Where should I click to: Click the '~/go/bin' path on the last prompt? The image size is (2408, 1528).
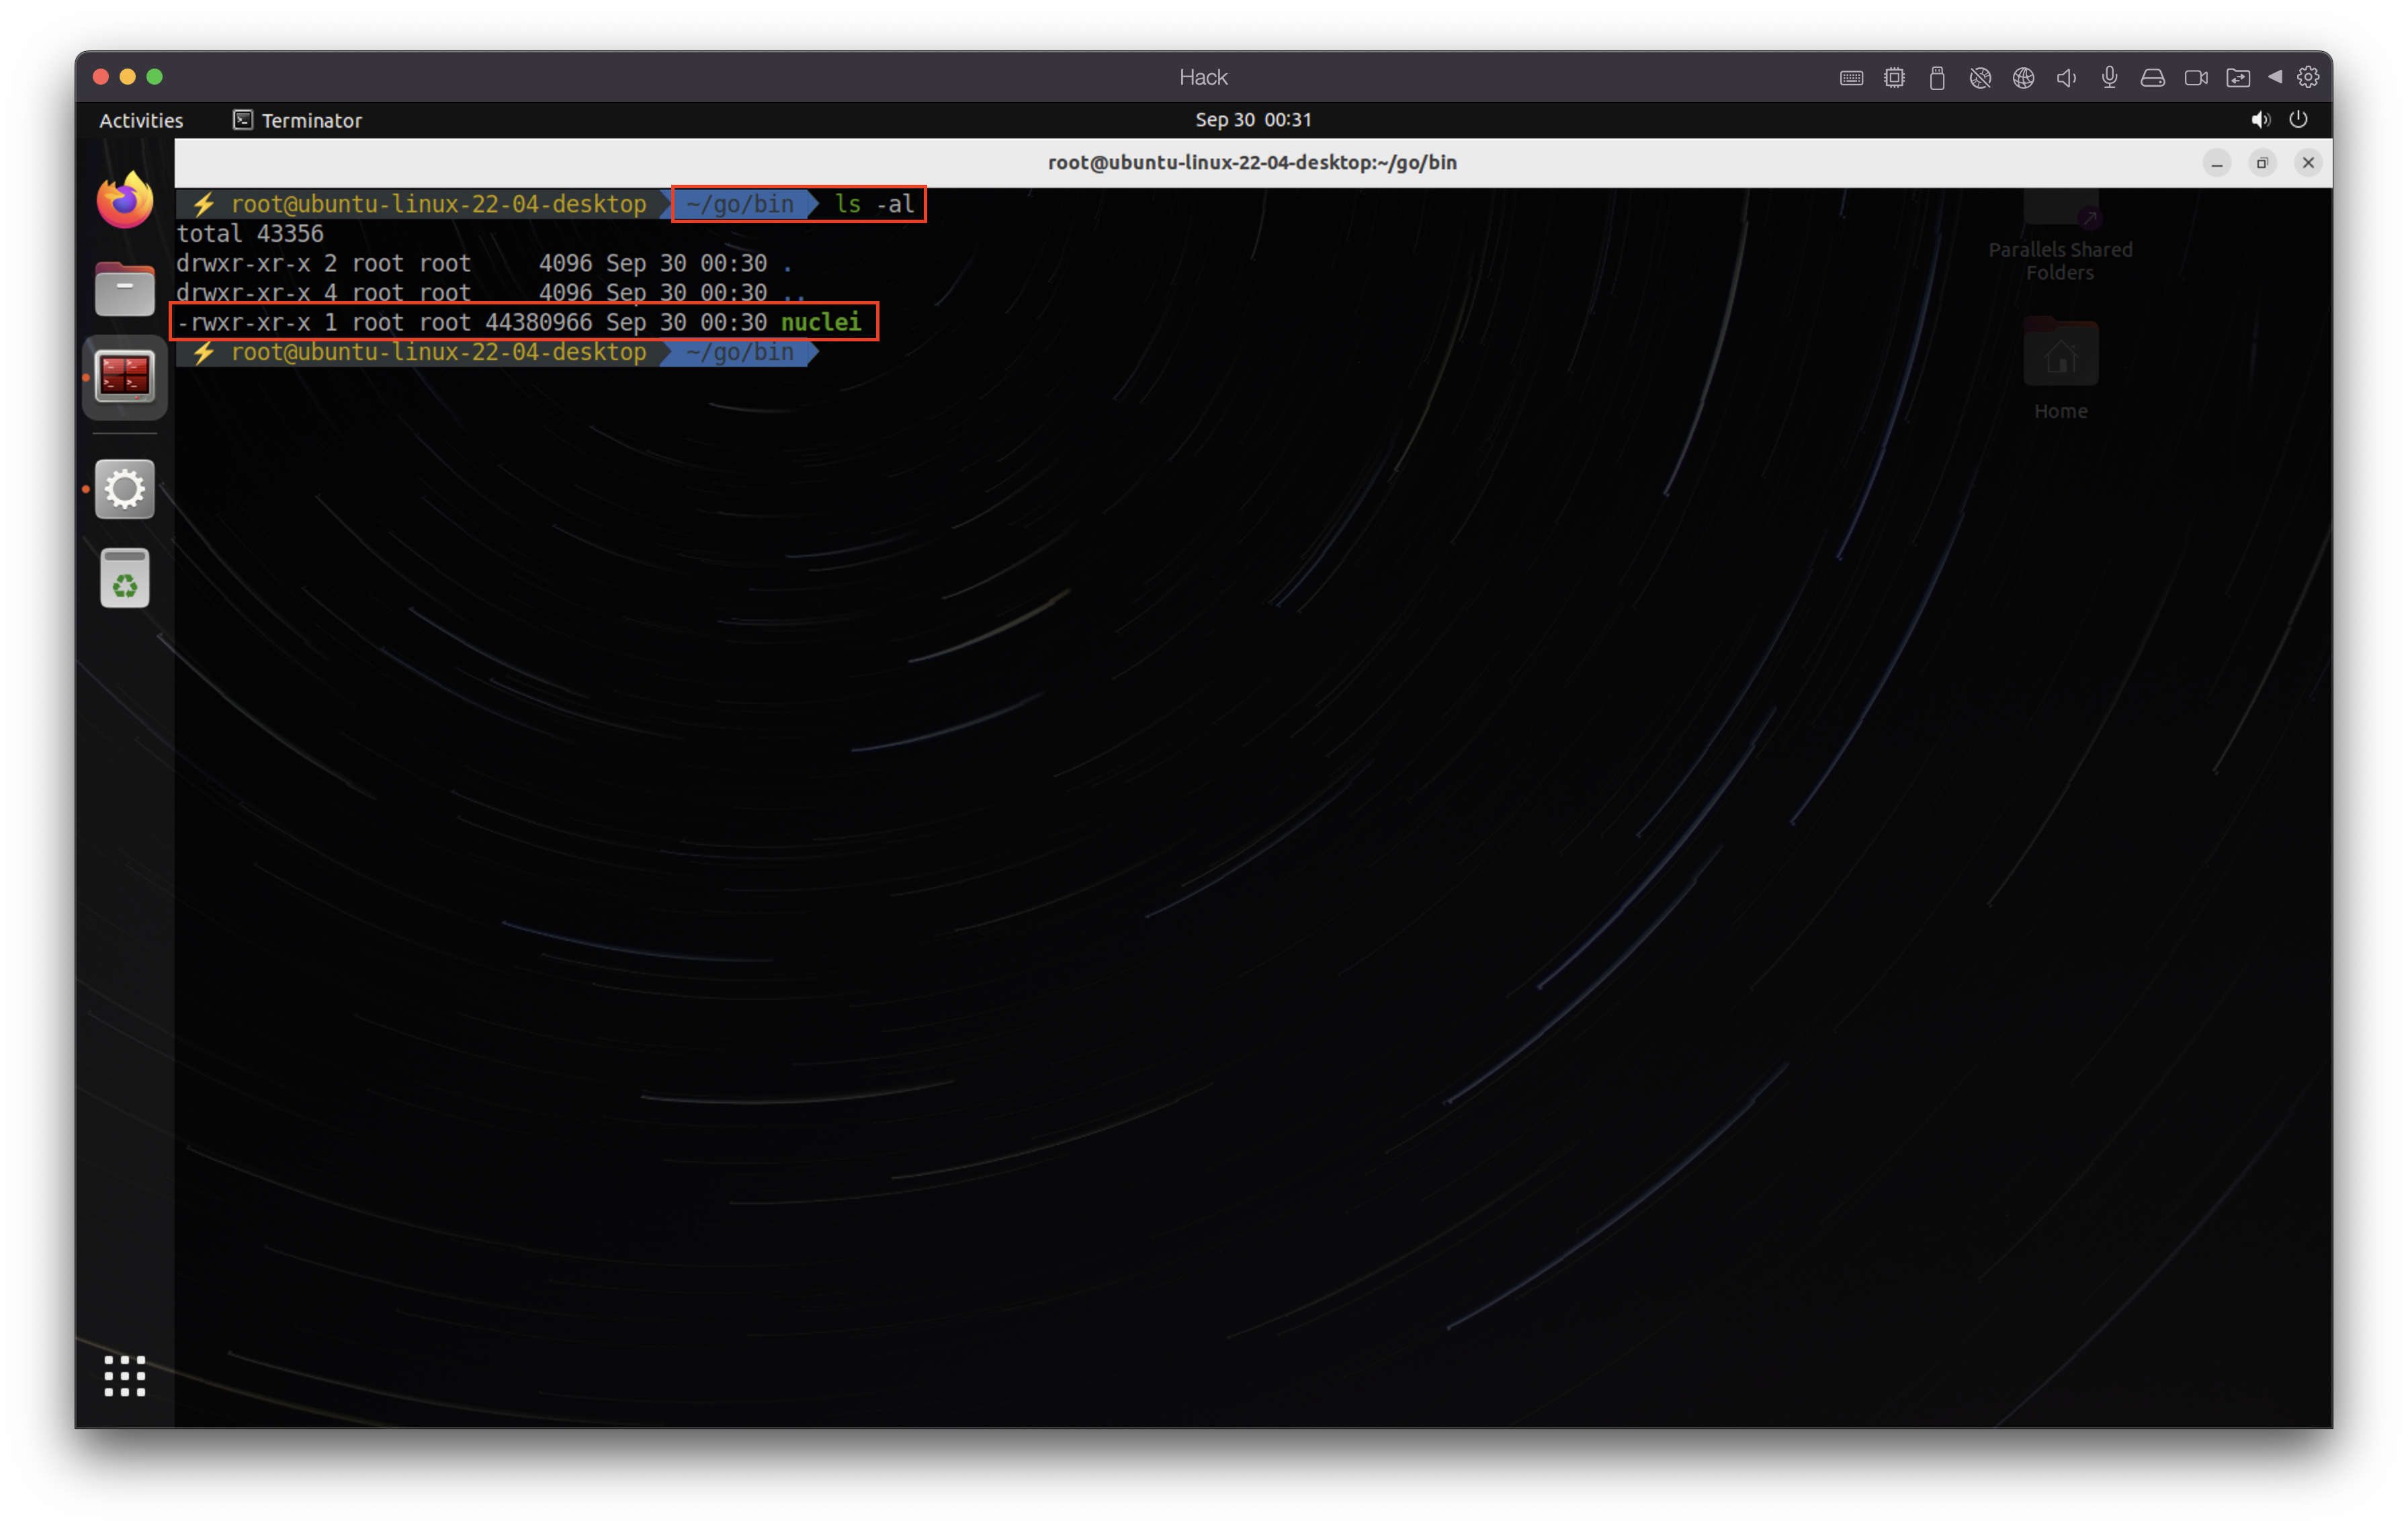740,352
